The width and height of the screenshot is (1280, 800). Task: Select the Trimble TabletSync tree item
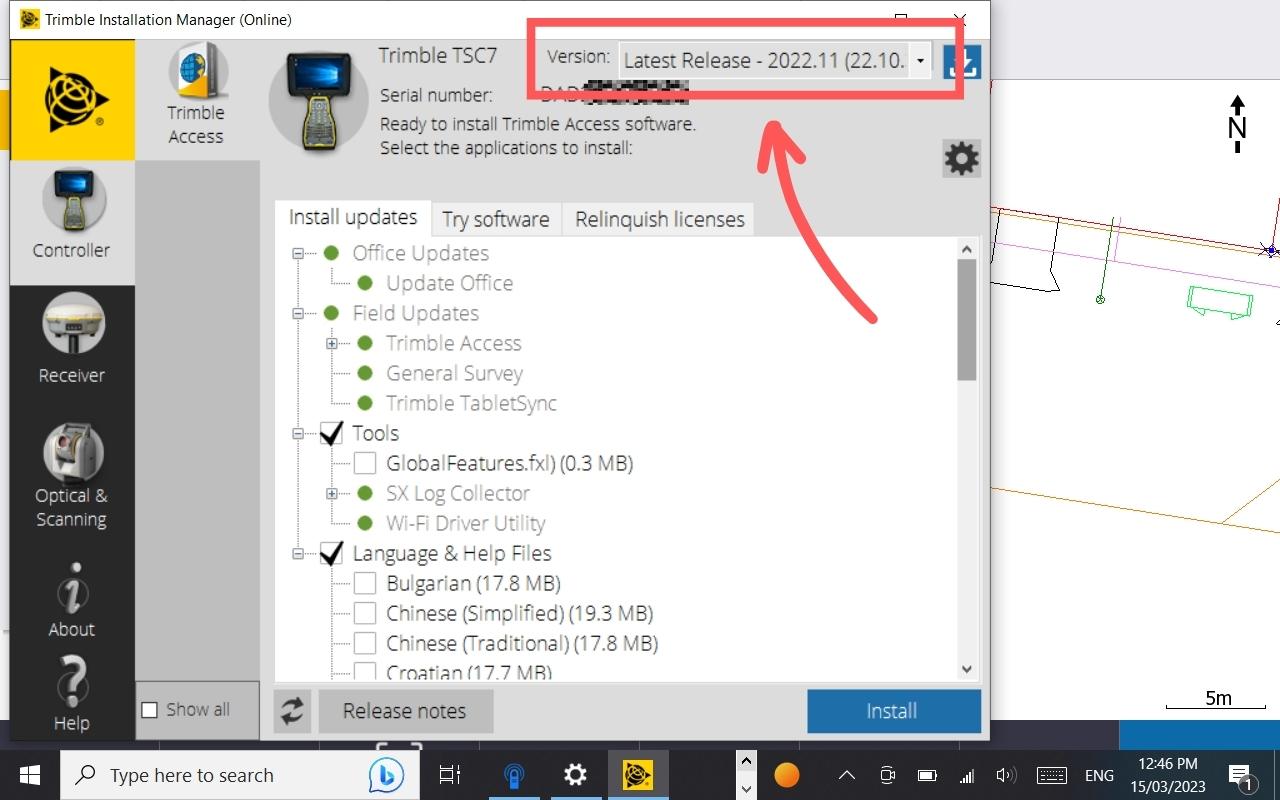click(471, 403)
